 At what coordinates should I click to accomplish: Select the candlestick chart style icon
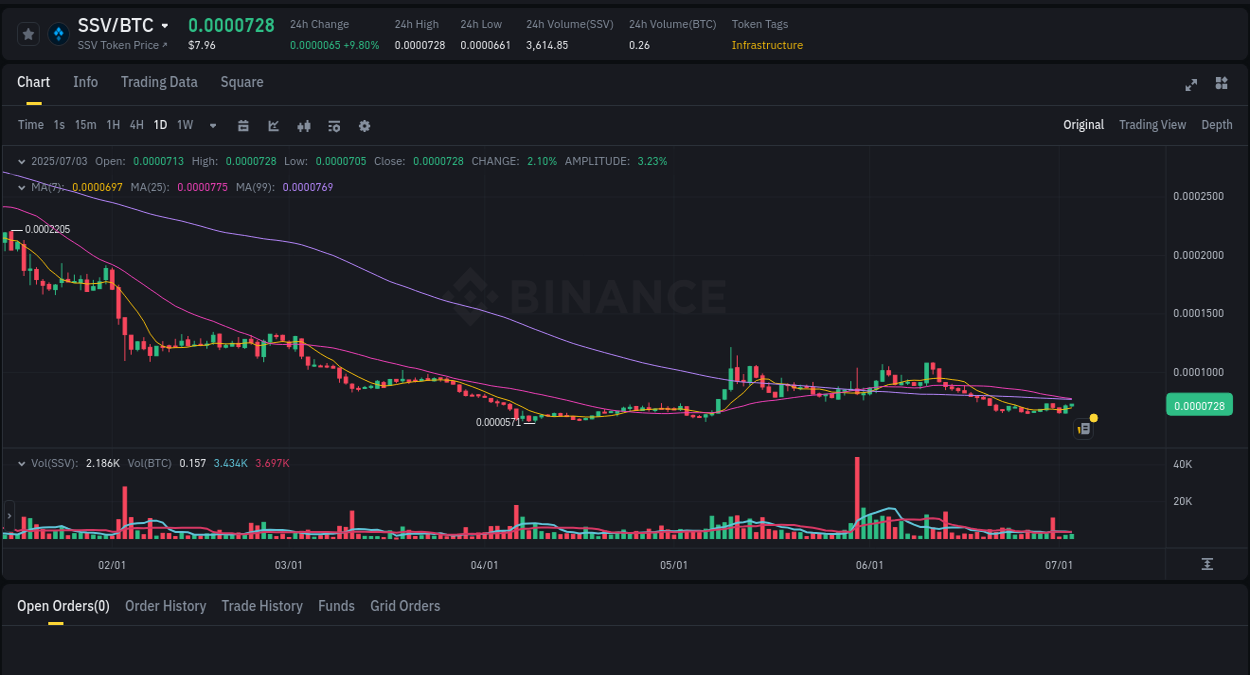coord(303,125)
